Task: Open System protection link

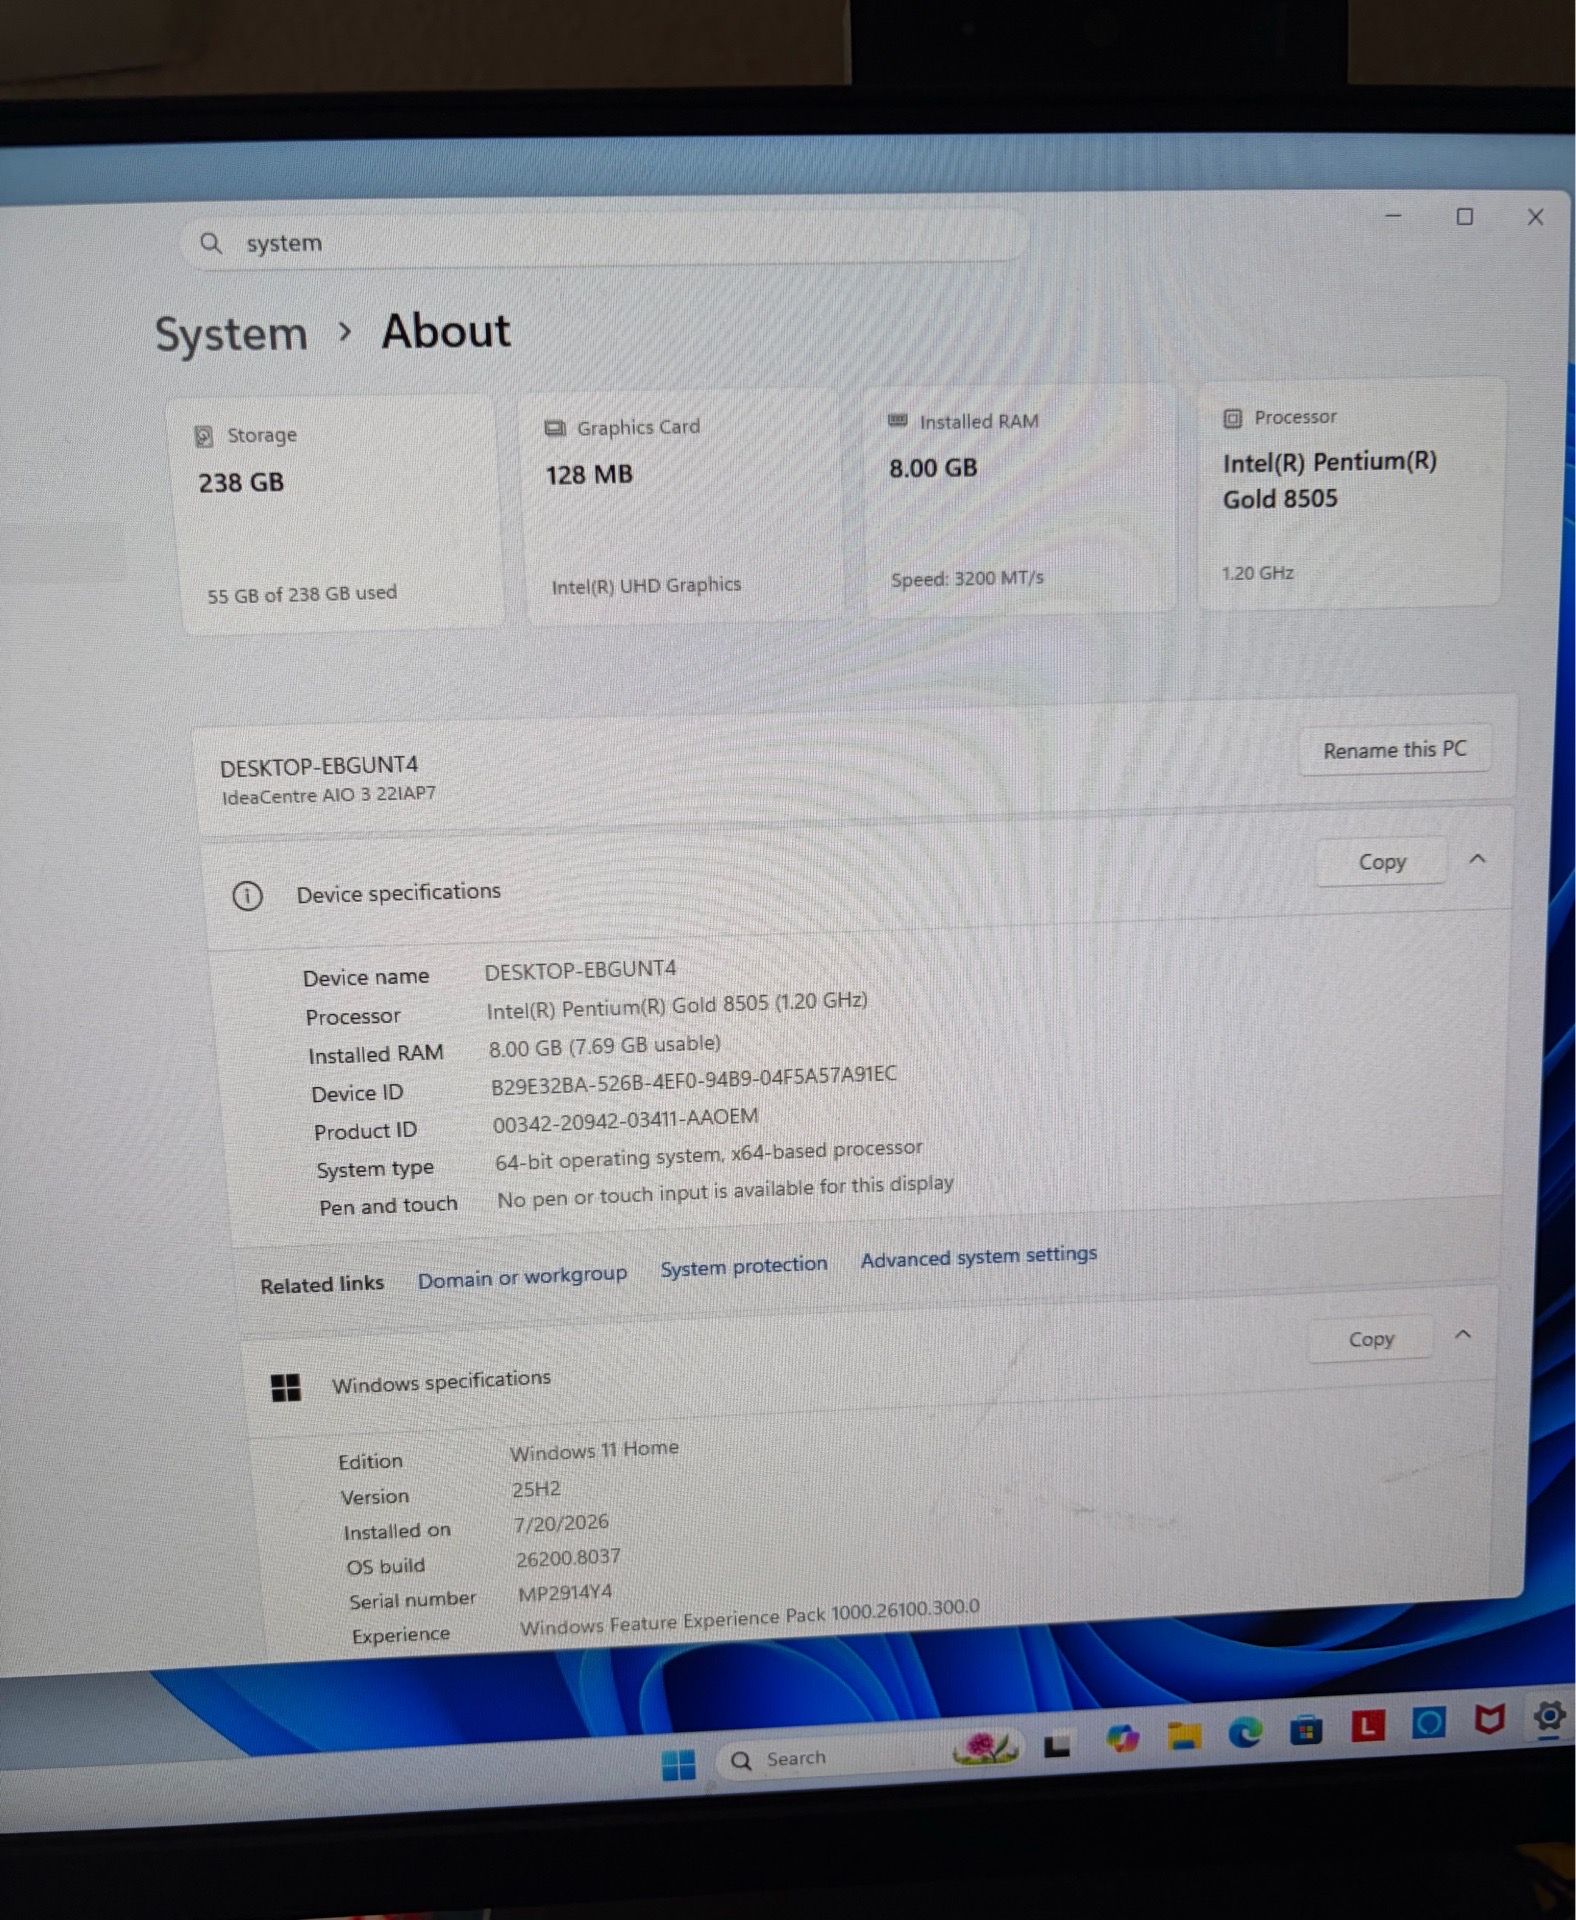Action: pos(744,1266)
